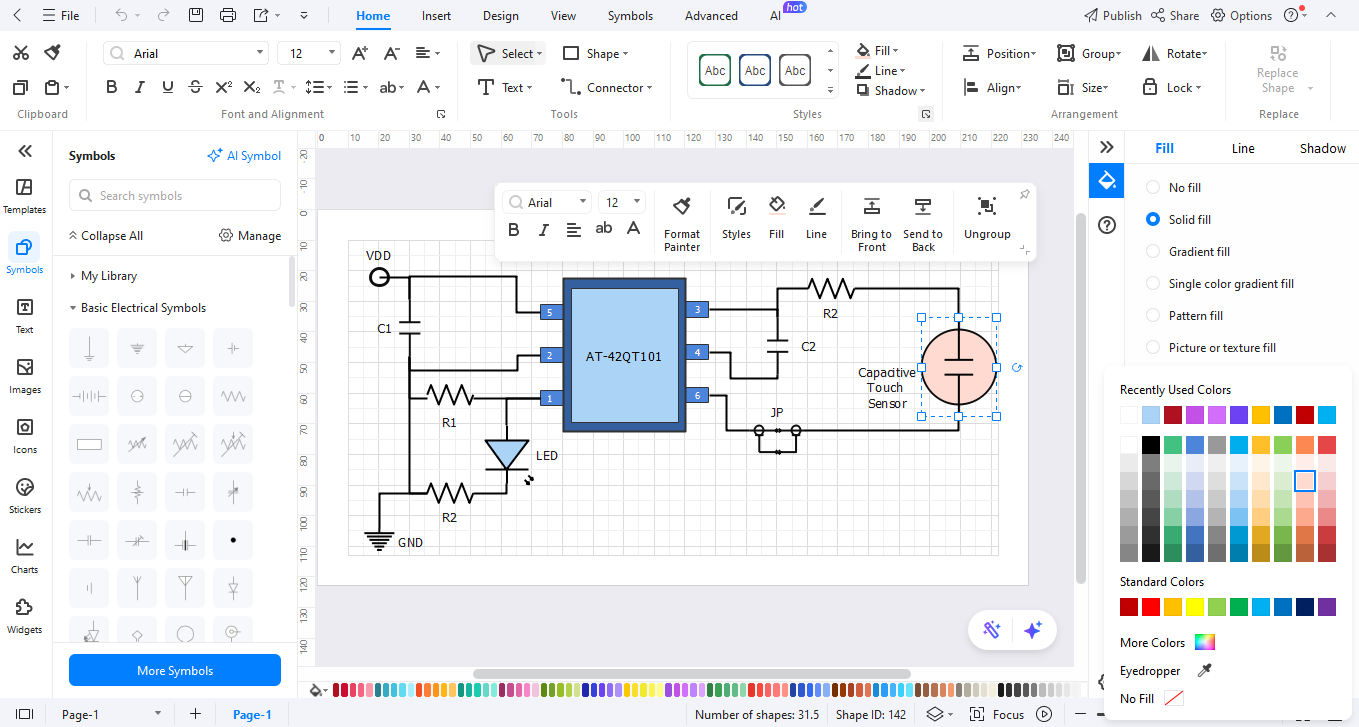Collapse the left sidebar with double chevron
Image resolution: width=1359 pixels, height=727 pixels.
tap(25, 151)
